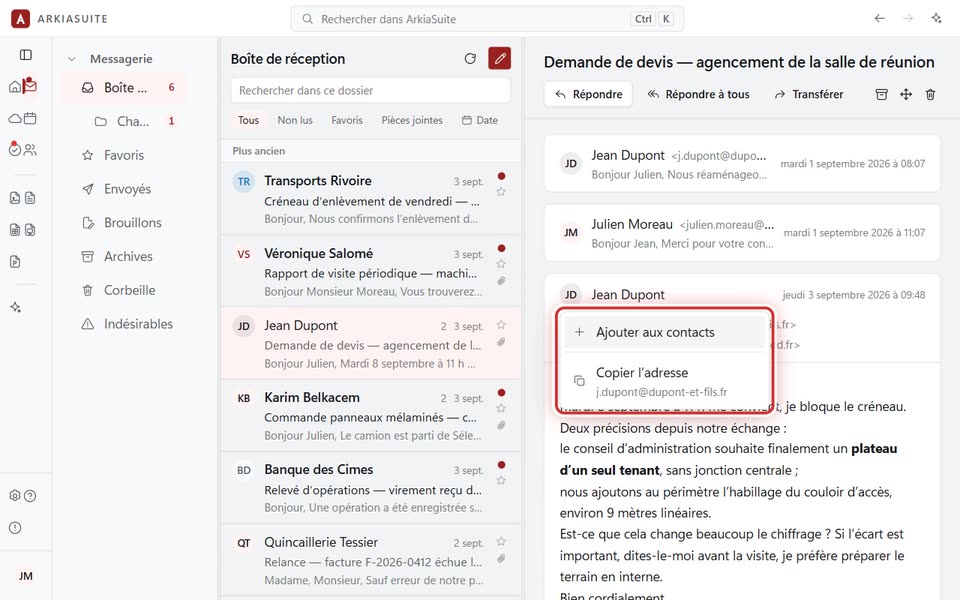
Task: Toggle the unread dot on Véronique Salomé's email
Action: point(501,249)
